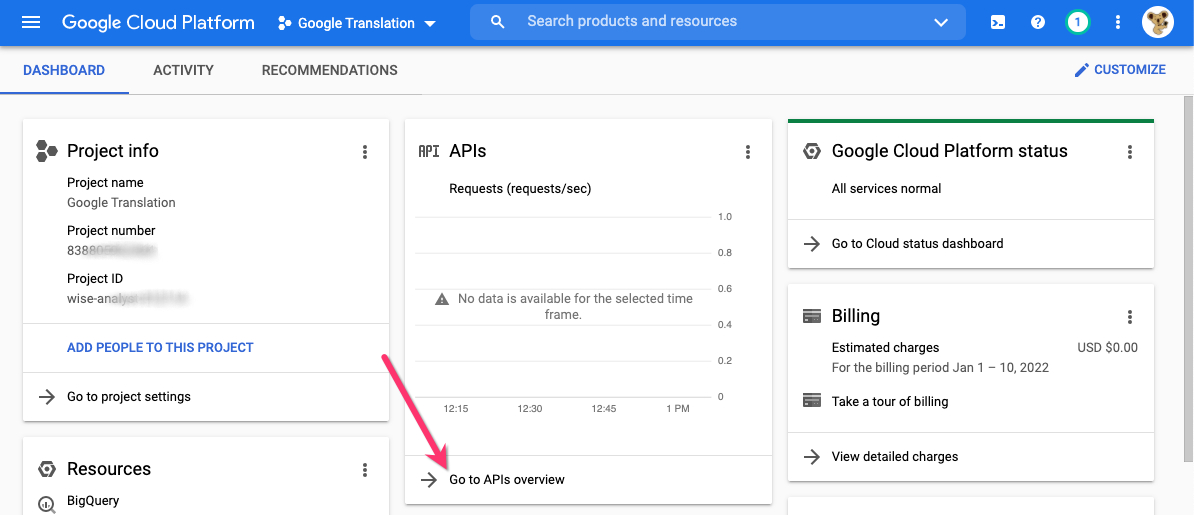Viewport: 1194px width, 515px height.
Task: Open Resources card three-dot menu
Action: 365,470
